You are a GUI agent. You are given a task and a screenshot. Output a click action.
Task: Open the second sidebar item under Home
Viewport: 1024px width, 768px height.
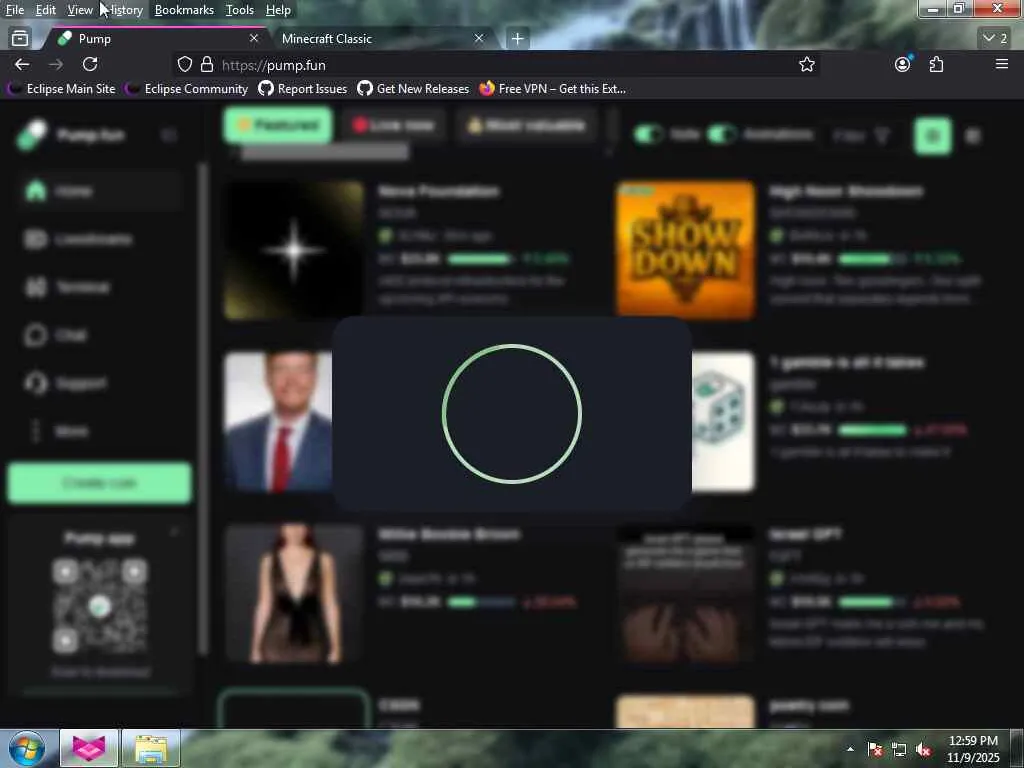click(99, 239)
